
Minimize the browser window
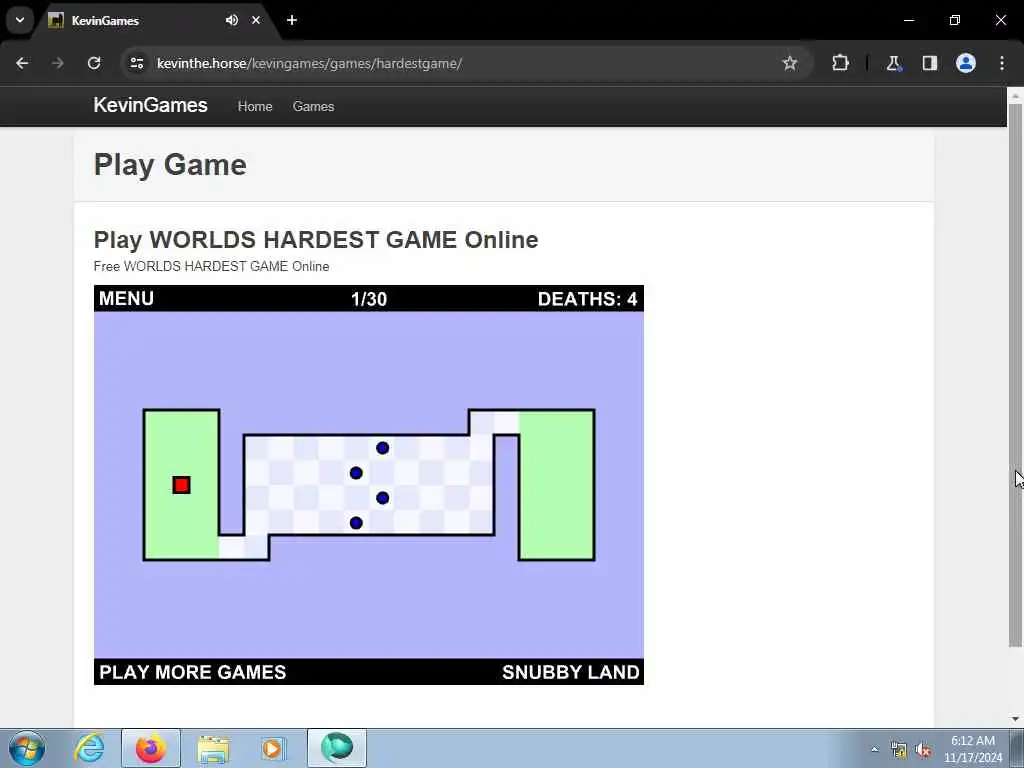pyautogui.click(x=908, y=20)
